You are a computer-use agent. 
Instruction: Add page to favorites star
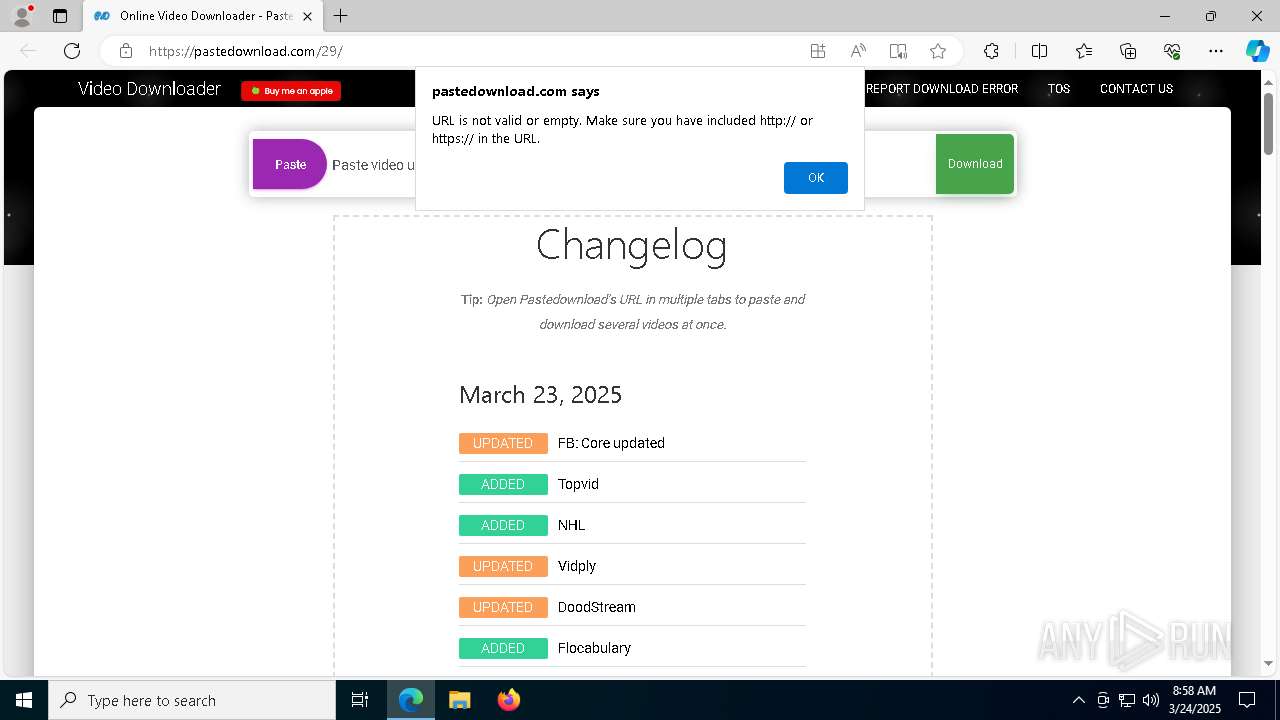point(938,51)
